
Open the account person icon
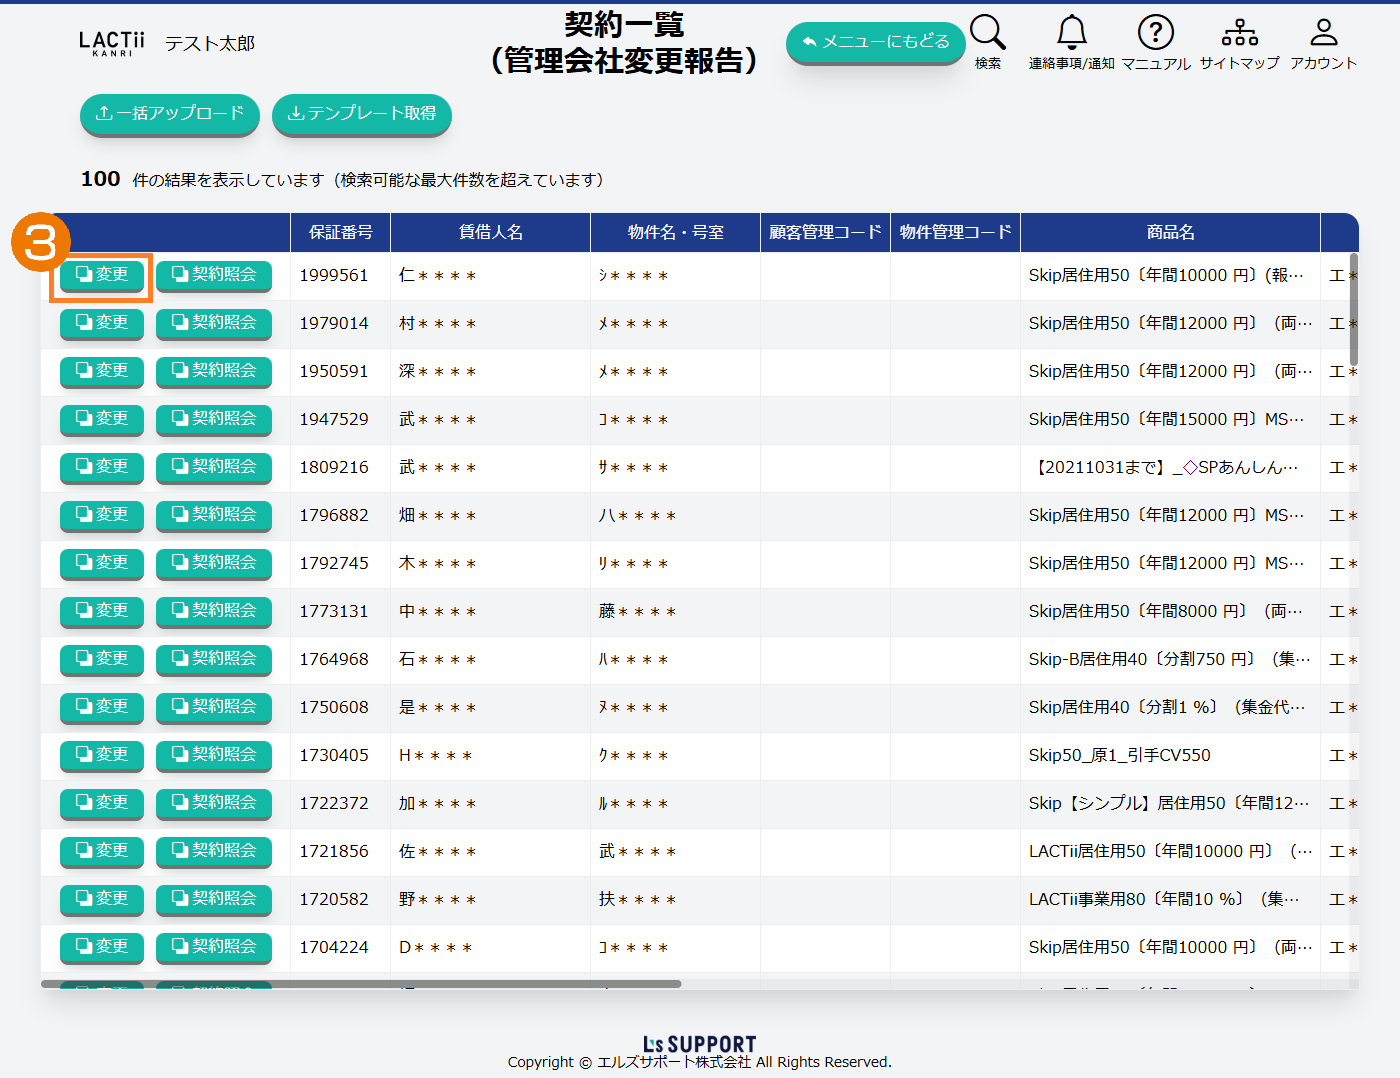1323,33
